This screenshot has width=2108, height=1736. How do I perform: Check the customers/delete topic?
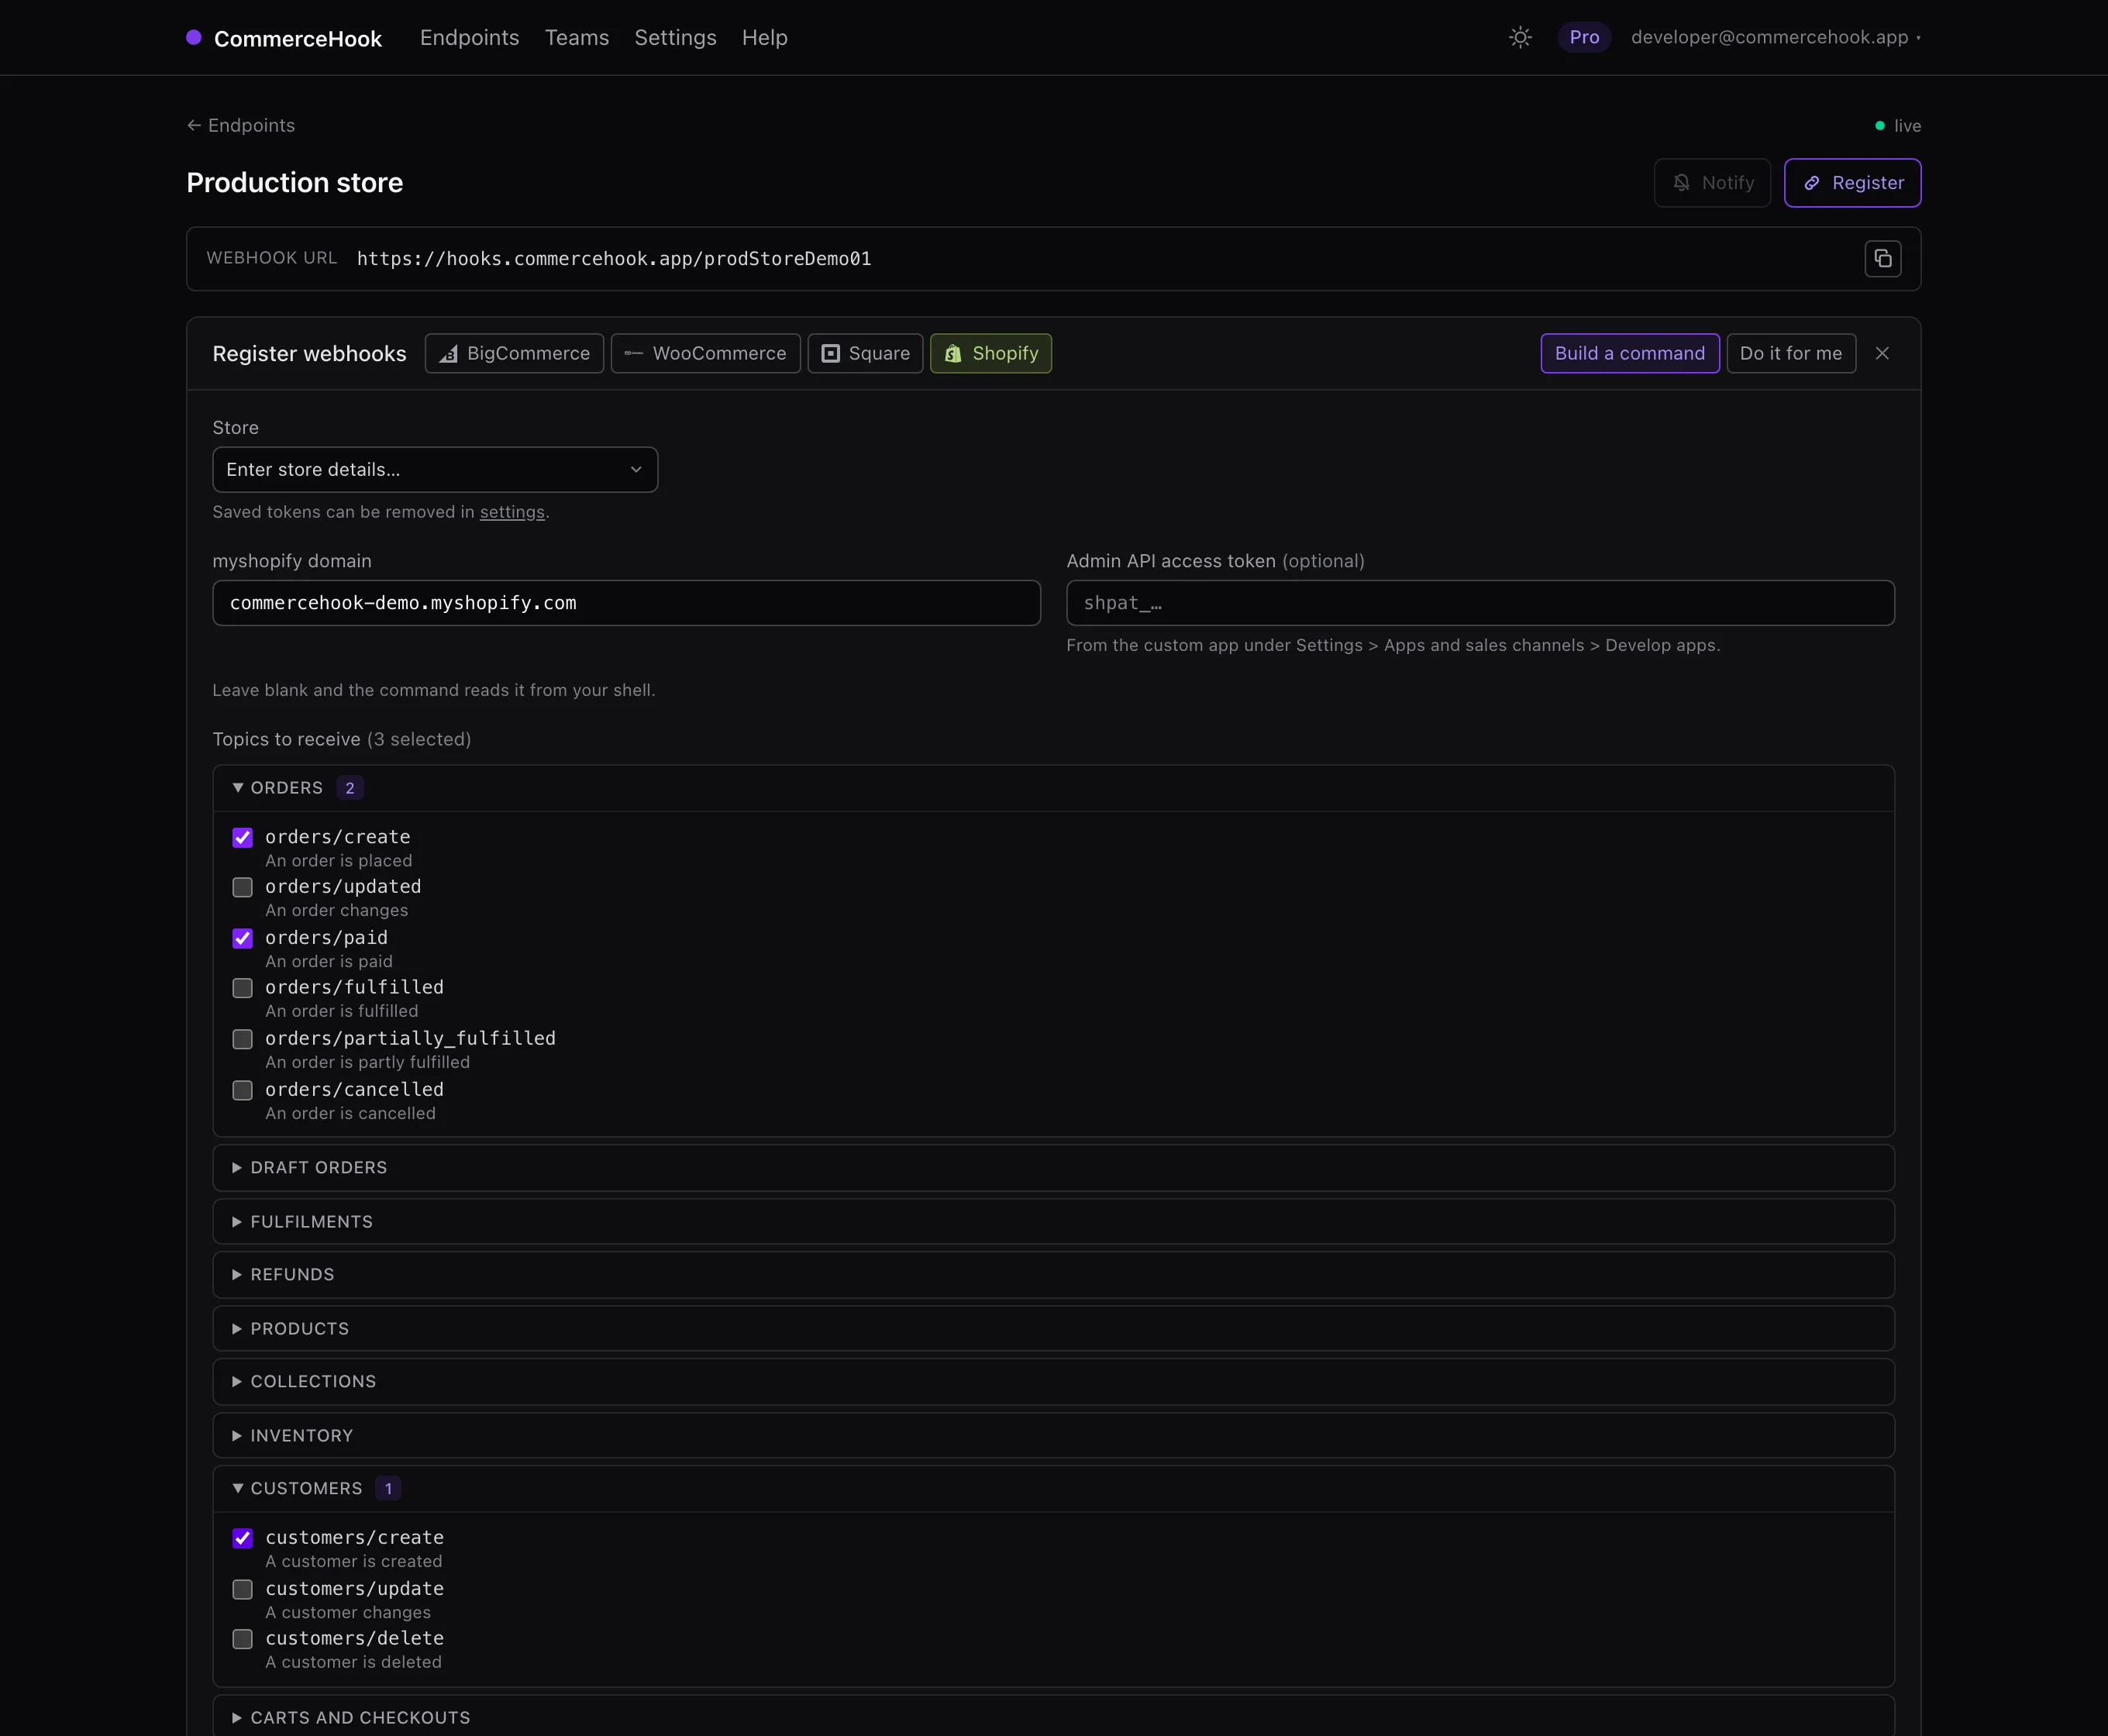(242, 1640)
